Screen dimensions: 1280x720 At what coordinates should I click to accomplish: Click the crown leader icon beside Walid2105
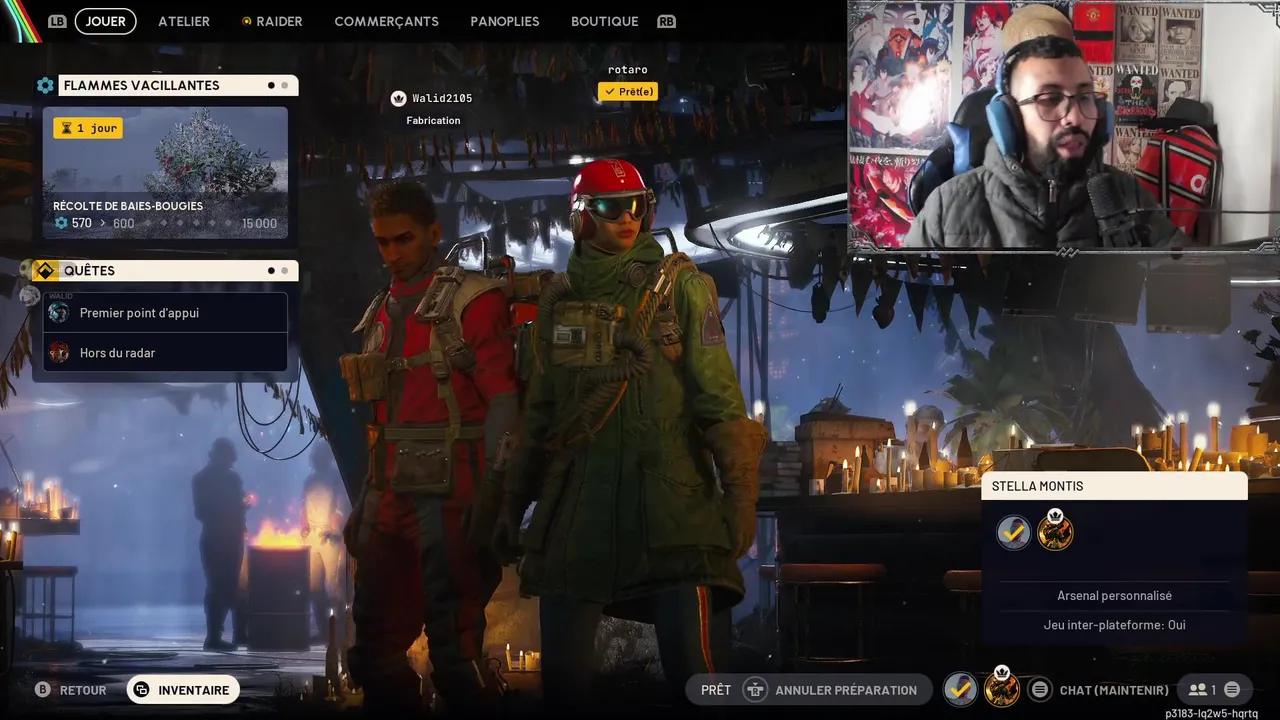point(398,98)
